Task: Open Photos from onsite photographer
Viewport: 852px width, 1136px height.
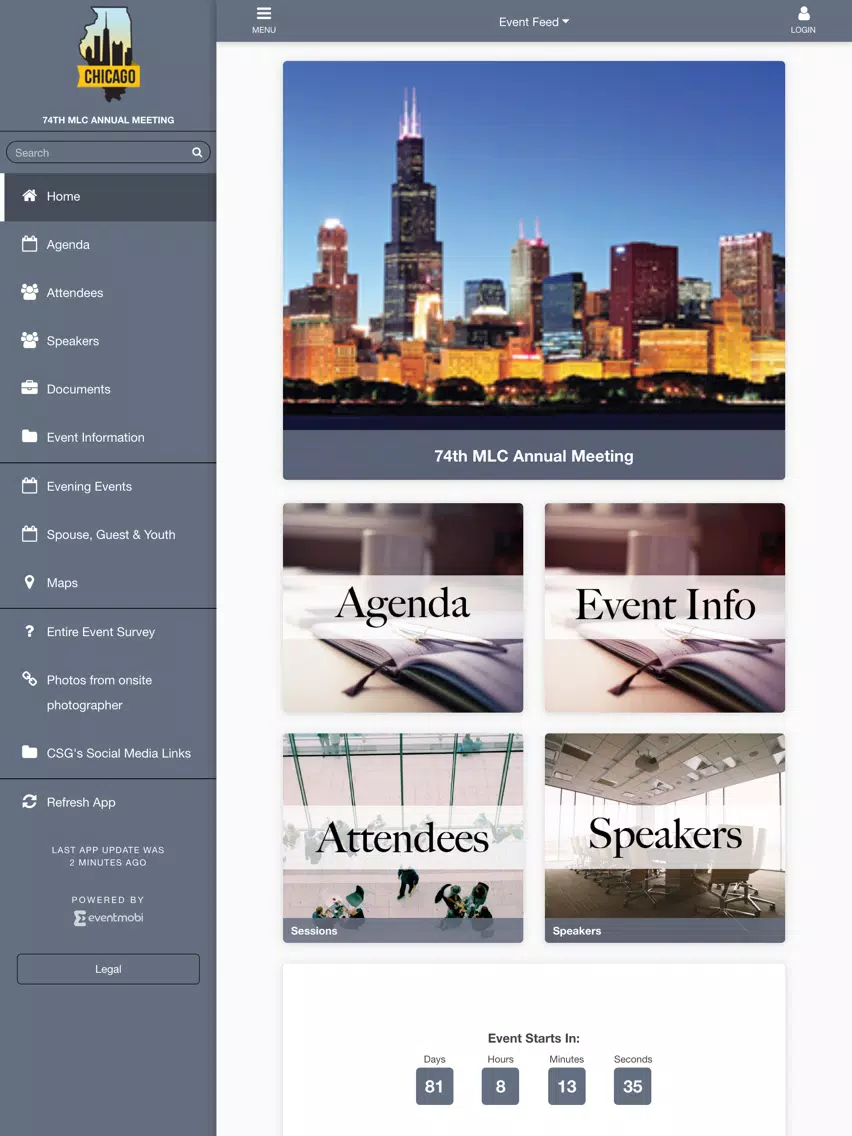Action: [108, 692]
